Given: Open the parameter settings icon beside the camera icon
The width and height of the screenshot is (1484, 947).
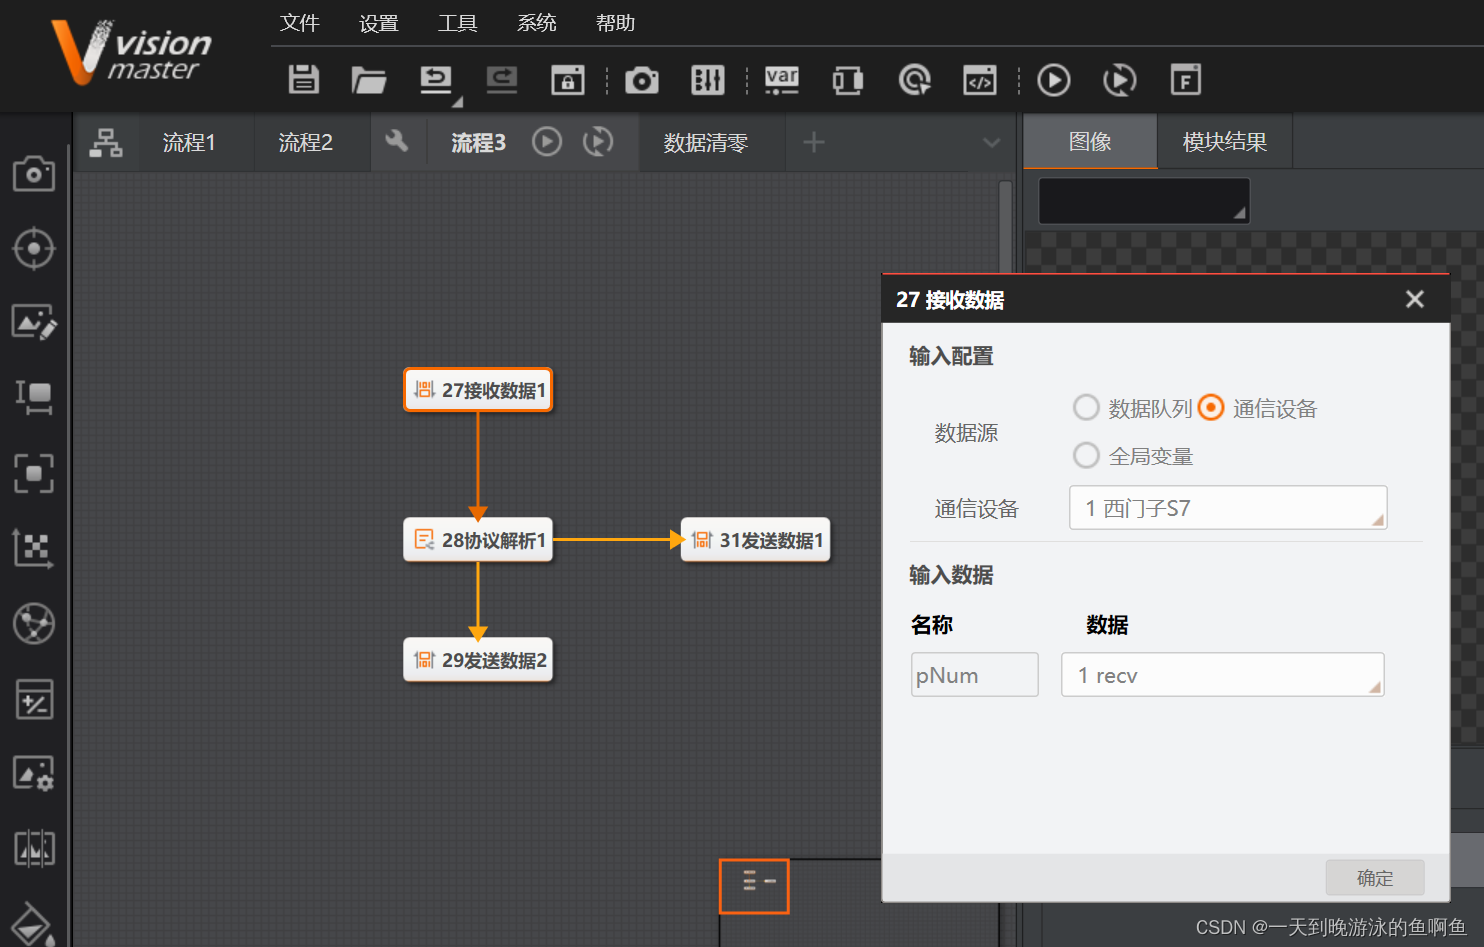Looking at the screenshot, I should coord(708,80).
